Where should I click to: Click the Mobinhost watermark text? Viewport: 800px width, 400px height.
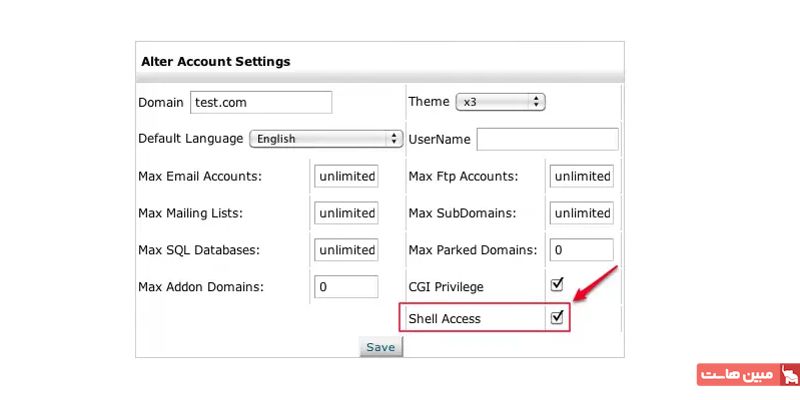click(x=739, y=376)
